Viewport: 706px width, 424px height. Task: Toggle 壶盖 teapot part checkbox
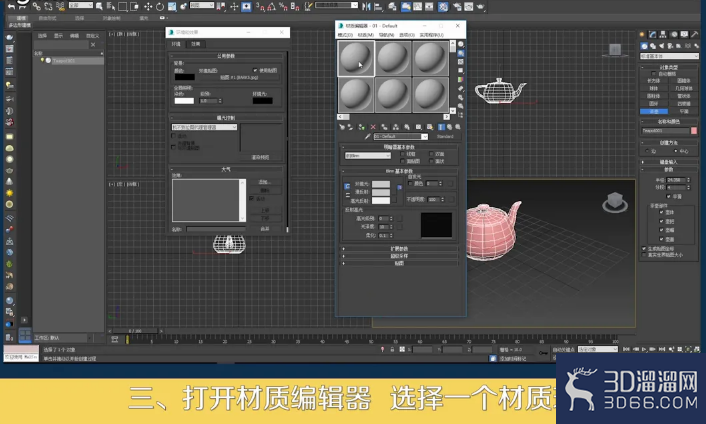pos(661,239)
